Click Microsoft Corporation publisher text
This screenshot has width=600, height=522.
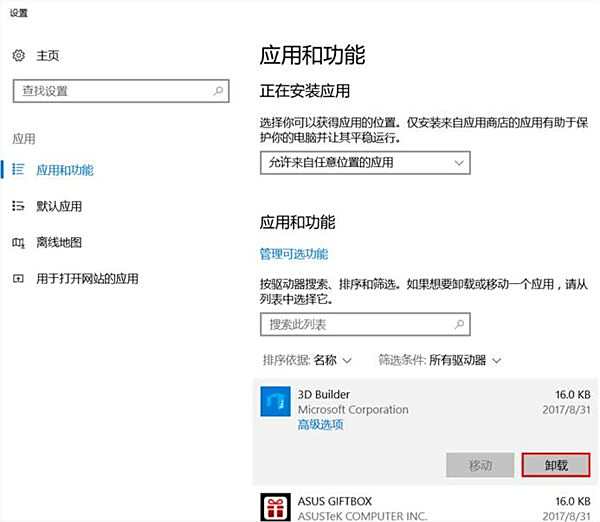353,409
